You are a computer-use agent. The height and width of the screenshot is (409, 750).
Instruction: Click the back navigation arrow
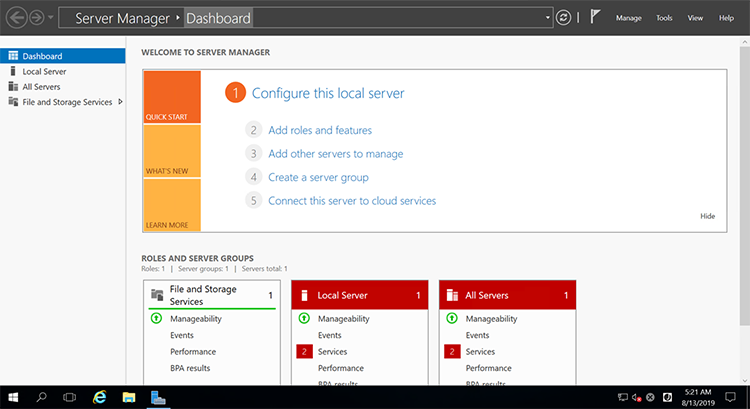16,18
